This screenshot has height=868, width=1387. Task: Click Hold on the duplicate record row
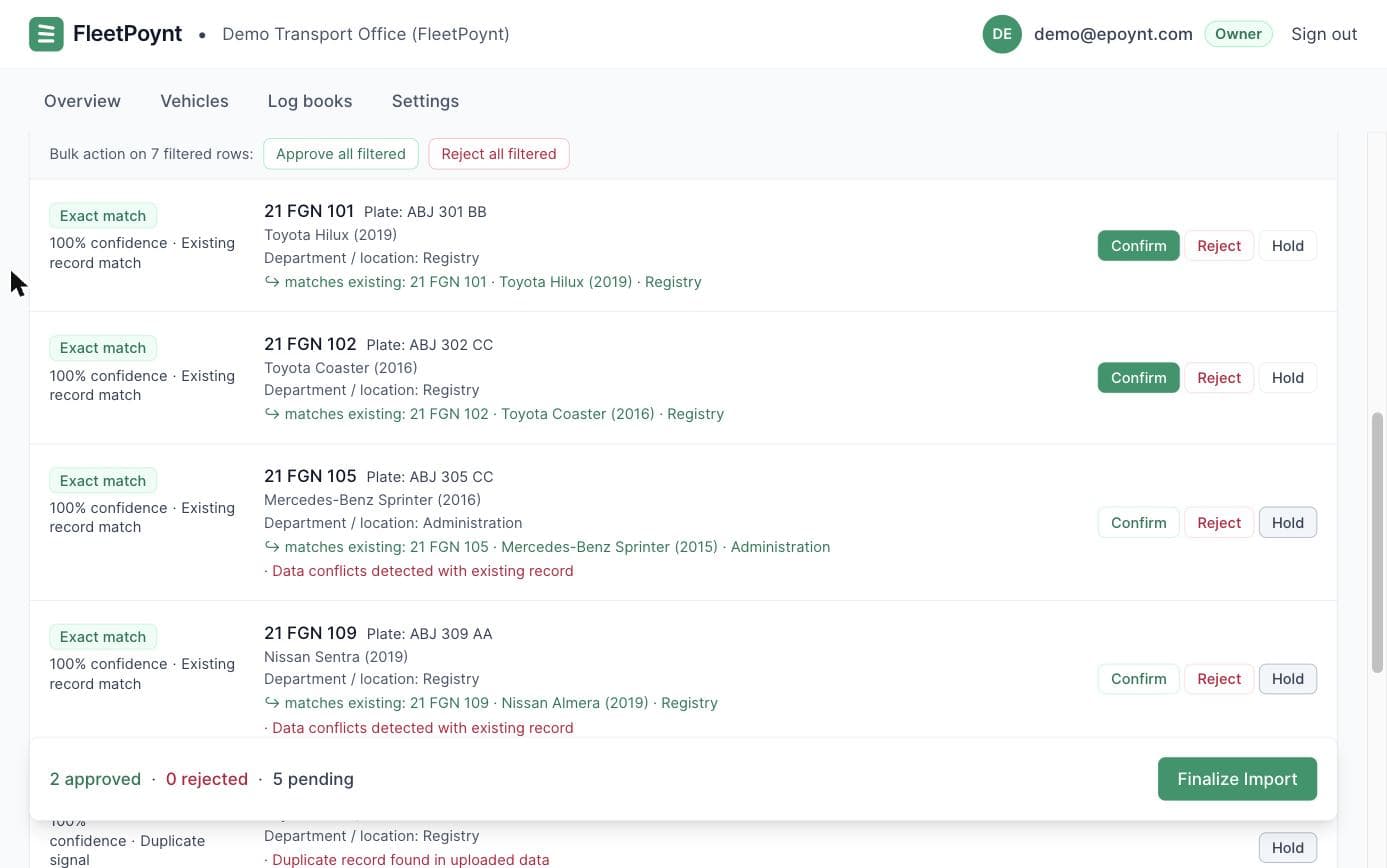point(1287,848)
